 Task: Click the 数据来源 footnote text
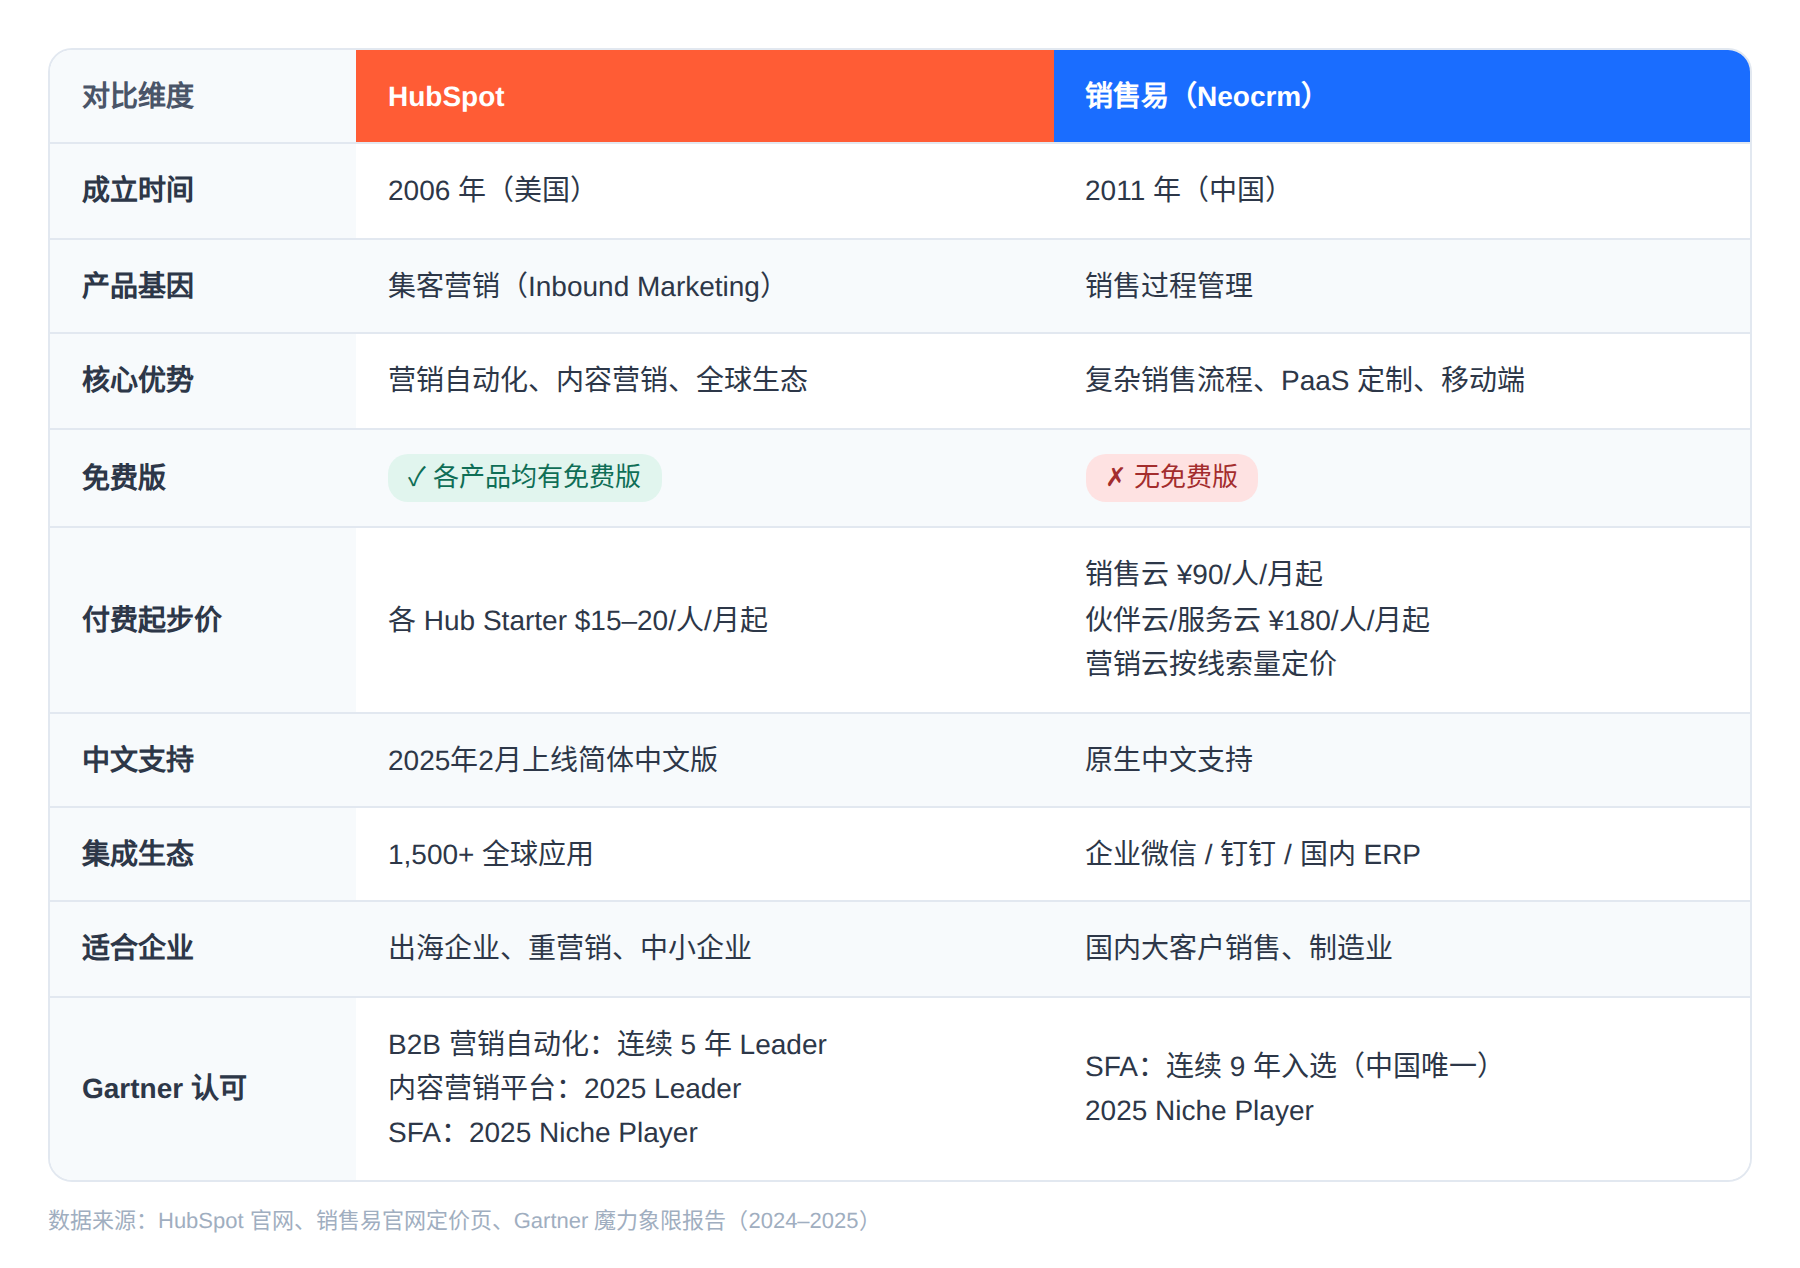(459, 1221)
